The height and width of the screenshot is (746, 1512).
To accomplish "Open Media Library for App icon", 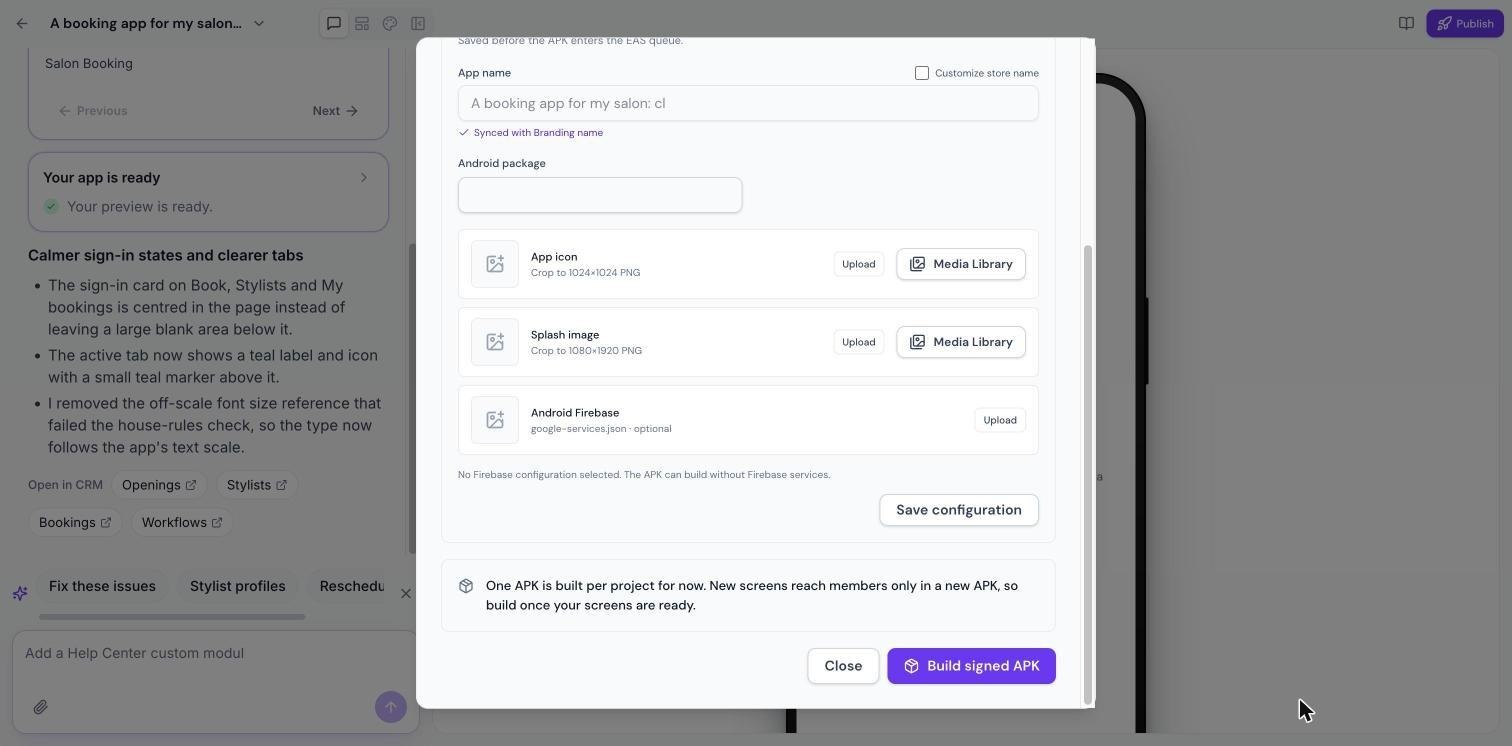I will pyautogui.click(x=961, y=264).
